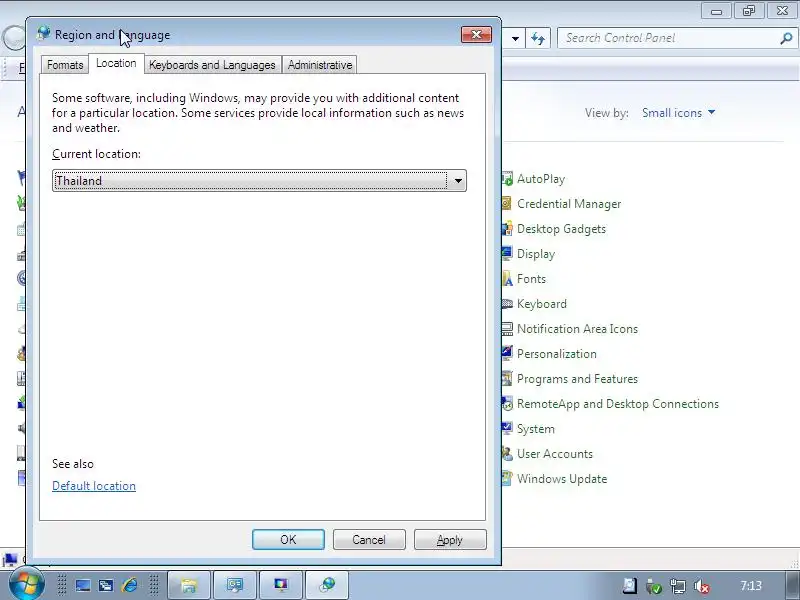Open the Default location link
The width and height of the screenshot is (800, 600).
tap(94, 486)
